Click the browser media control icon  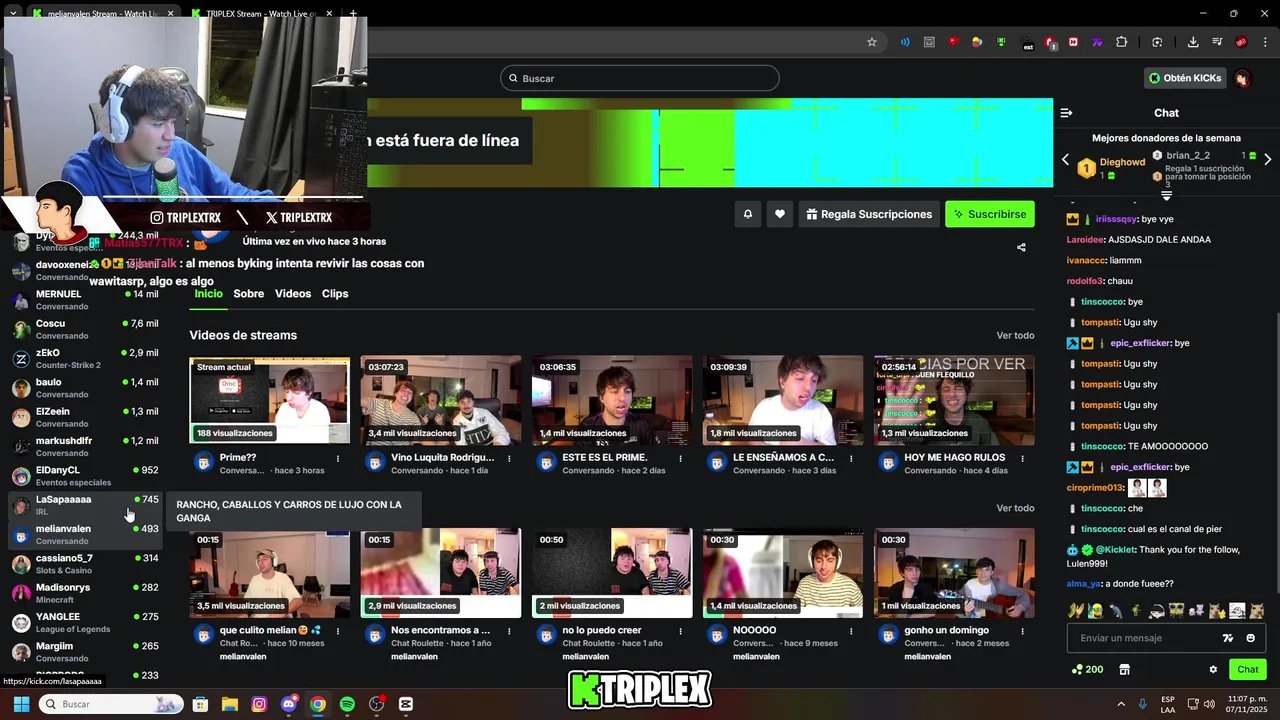click(x=1217, y=42)
